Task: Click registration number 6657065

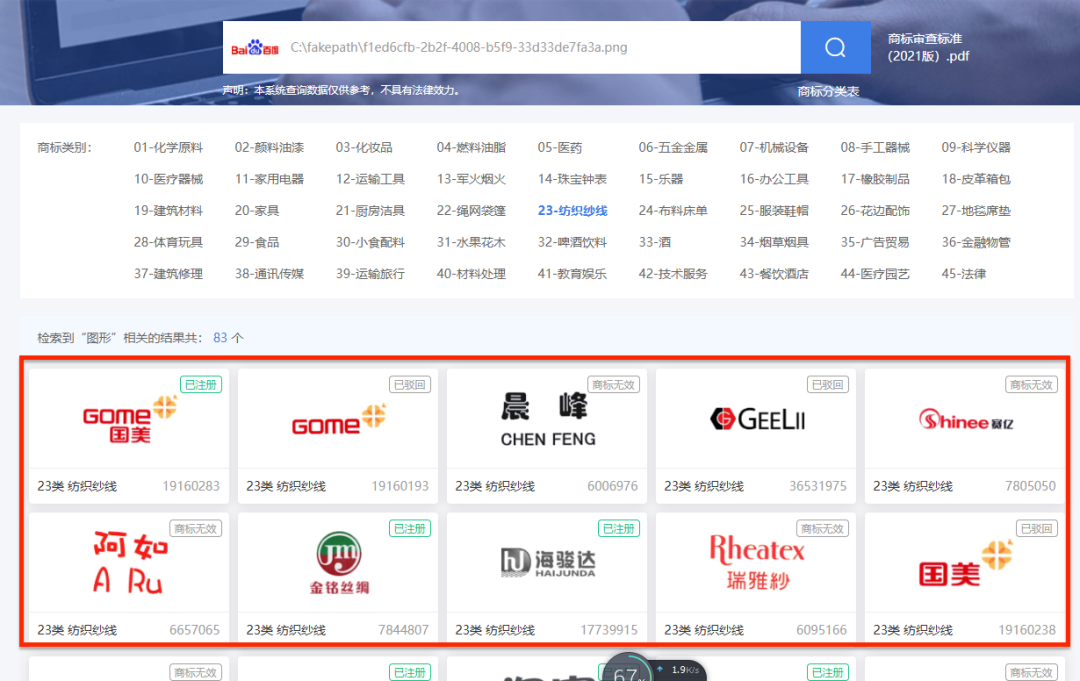Action: click(194, 630)
